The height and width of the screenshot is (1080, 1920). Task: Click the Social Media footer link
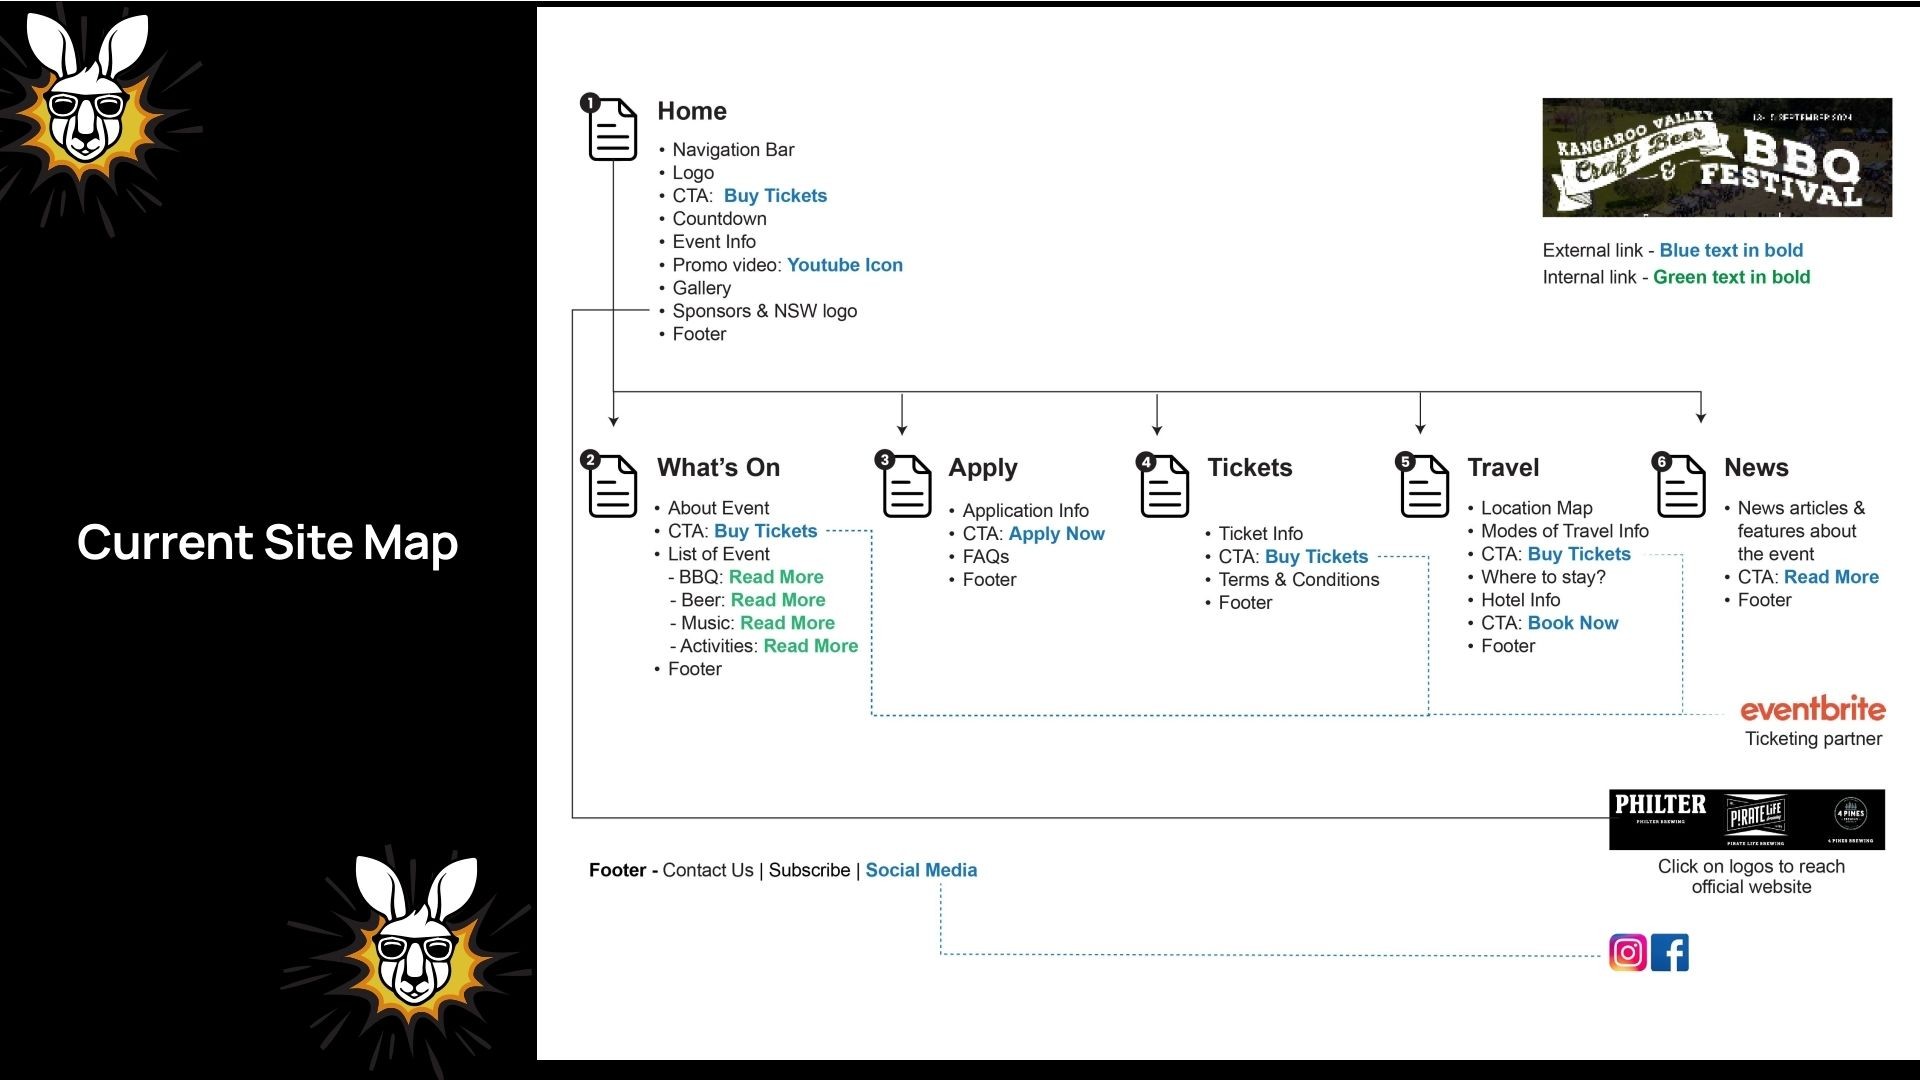920,870
